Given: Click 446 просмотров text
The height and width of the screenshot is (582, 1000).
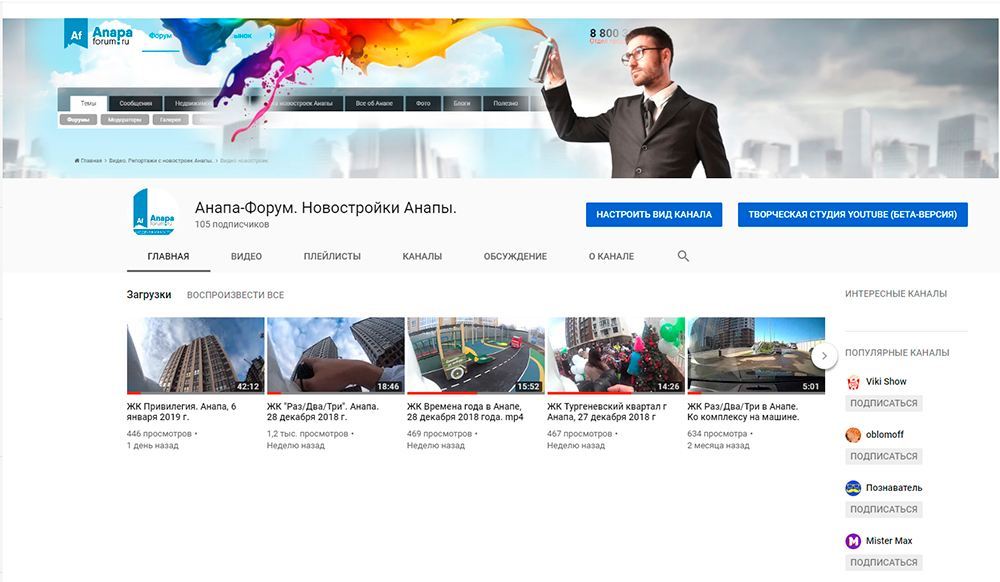Looking at the screenshot, I should 159,433.
